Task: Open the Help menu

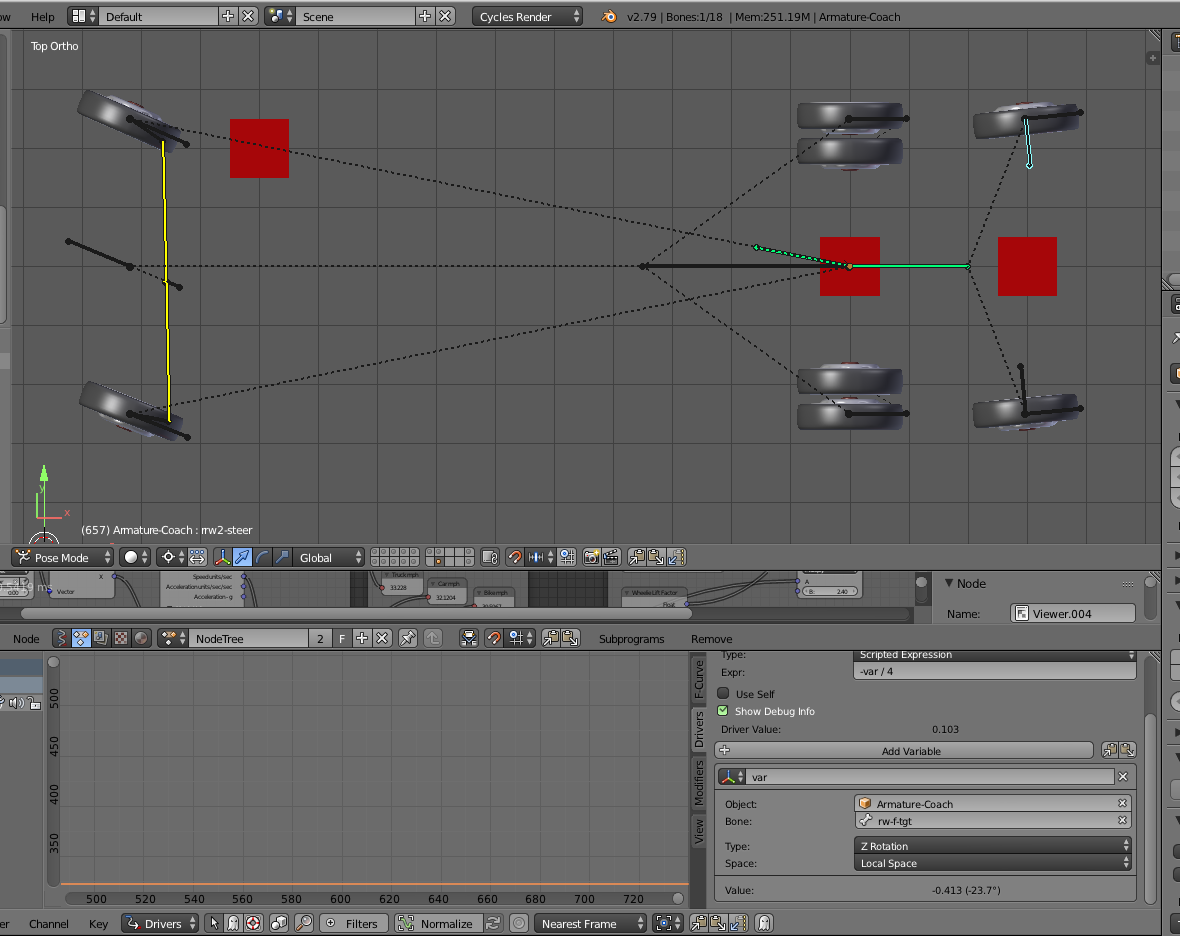Action: point(43,17)
